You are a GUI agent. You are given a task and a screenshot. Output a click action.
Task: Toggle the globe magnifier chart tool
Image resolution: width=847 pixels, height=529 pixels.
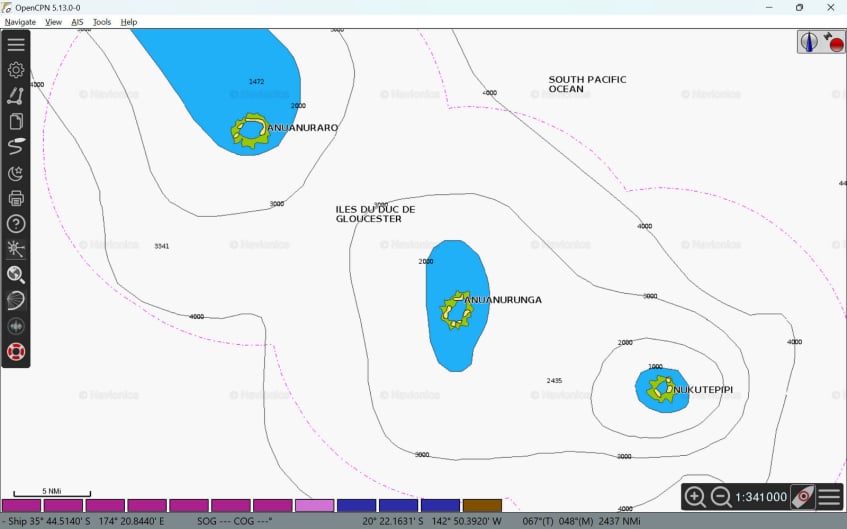[16, 275]
